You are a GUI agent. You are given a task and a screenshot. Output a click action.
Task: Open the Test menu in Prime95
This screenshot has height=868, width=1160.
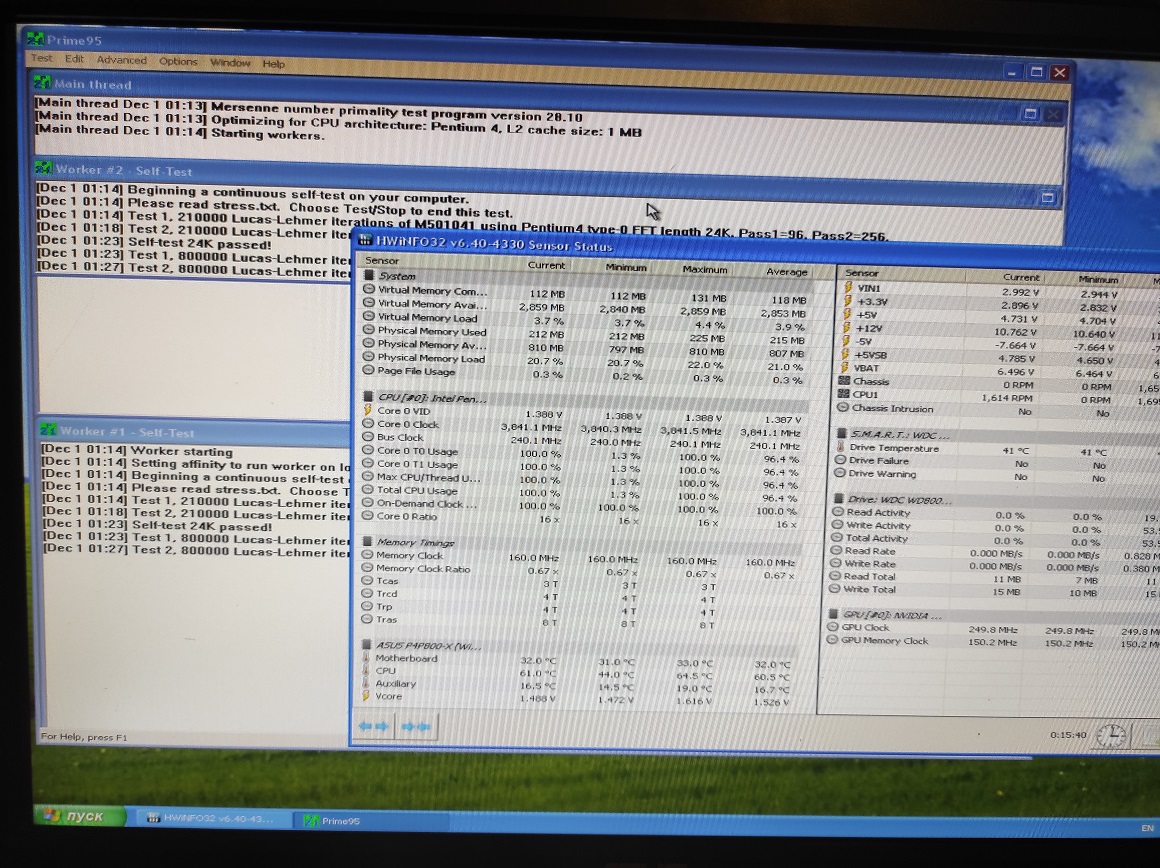(x=42, y=58)
